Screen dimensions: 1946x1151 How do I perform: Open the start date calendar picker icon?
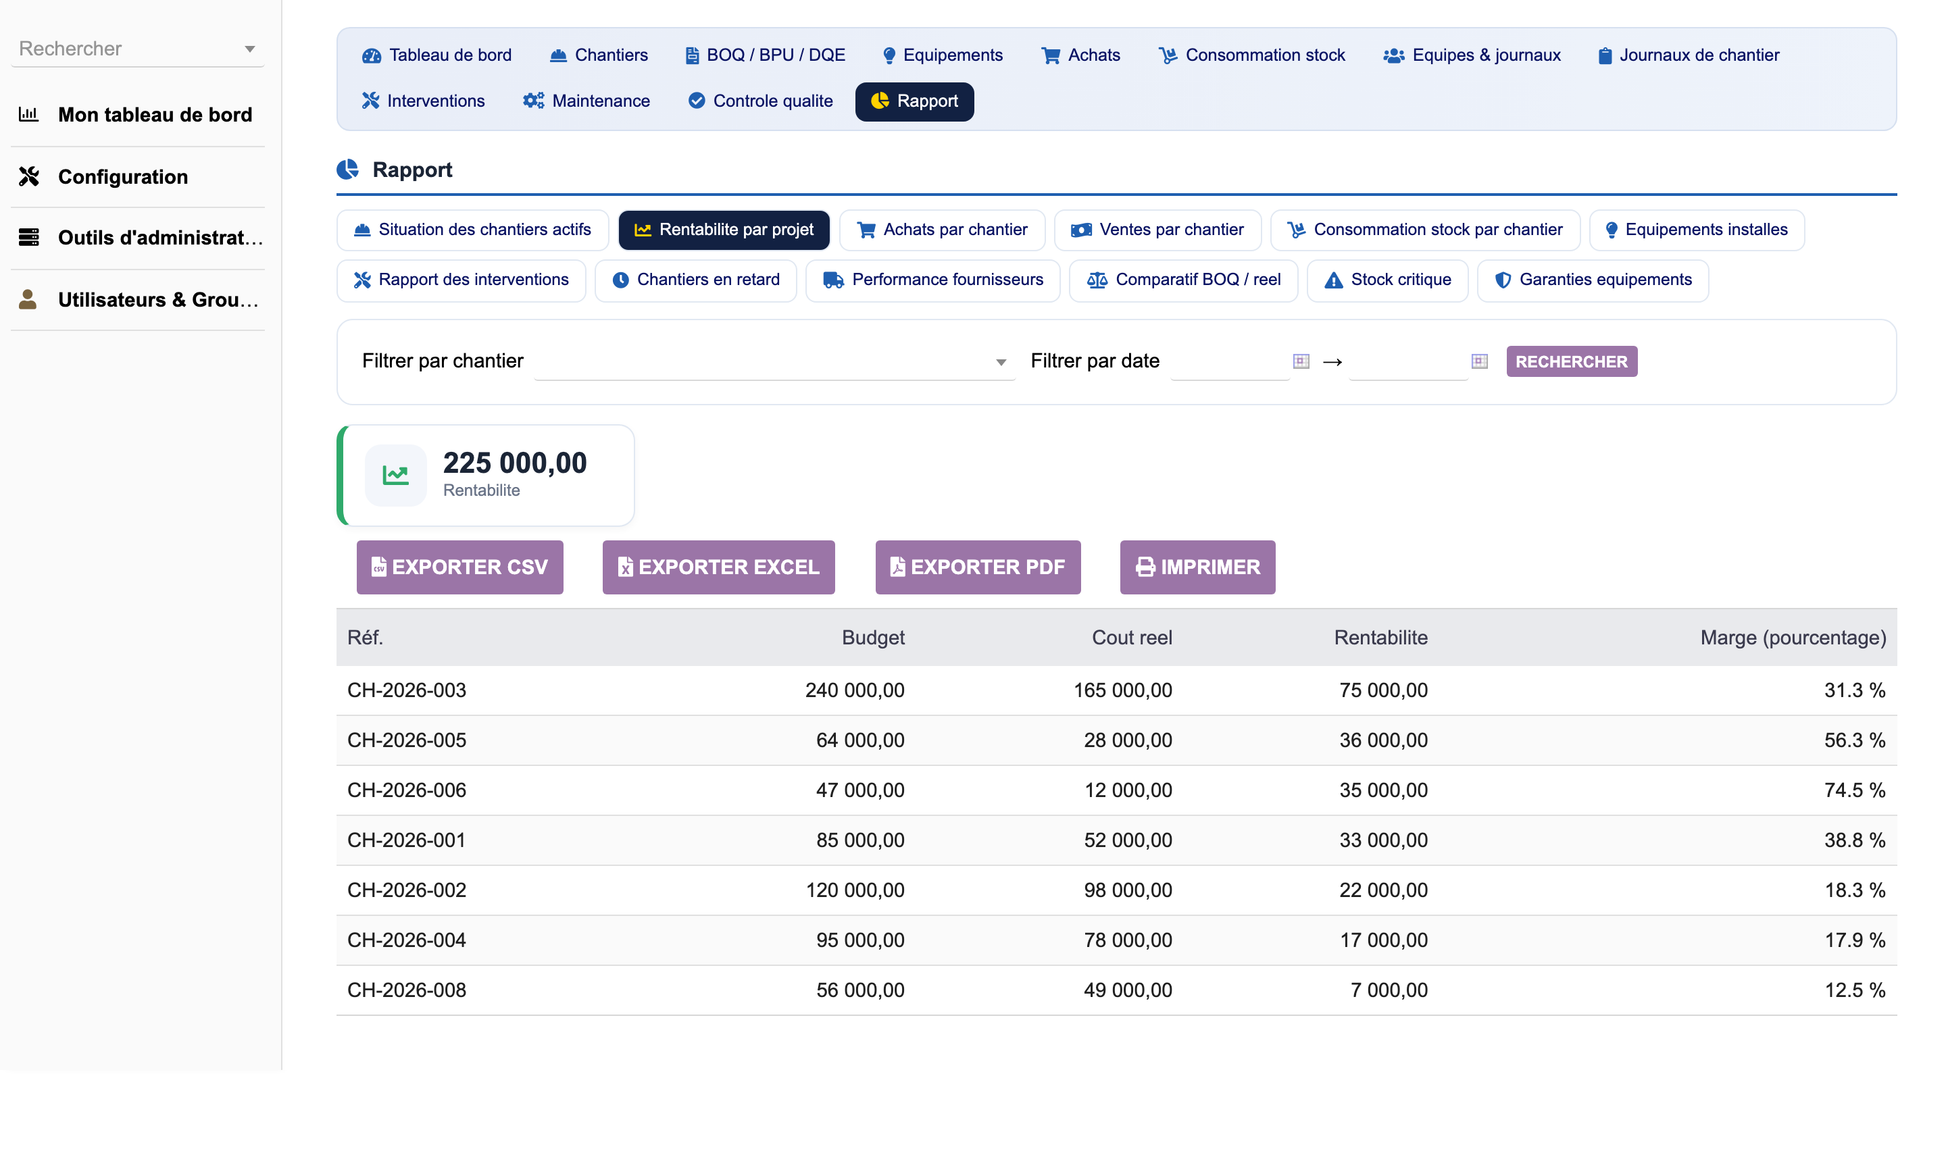pyautogui.click(x=1301, y=361)
